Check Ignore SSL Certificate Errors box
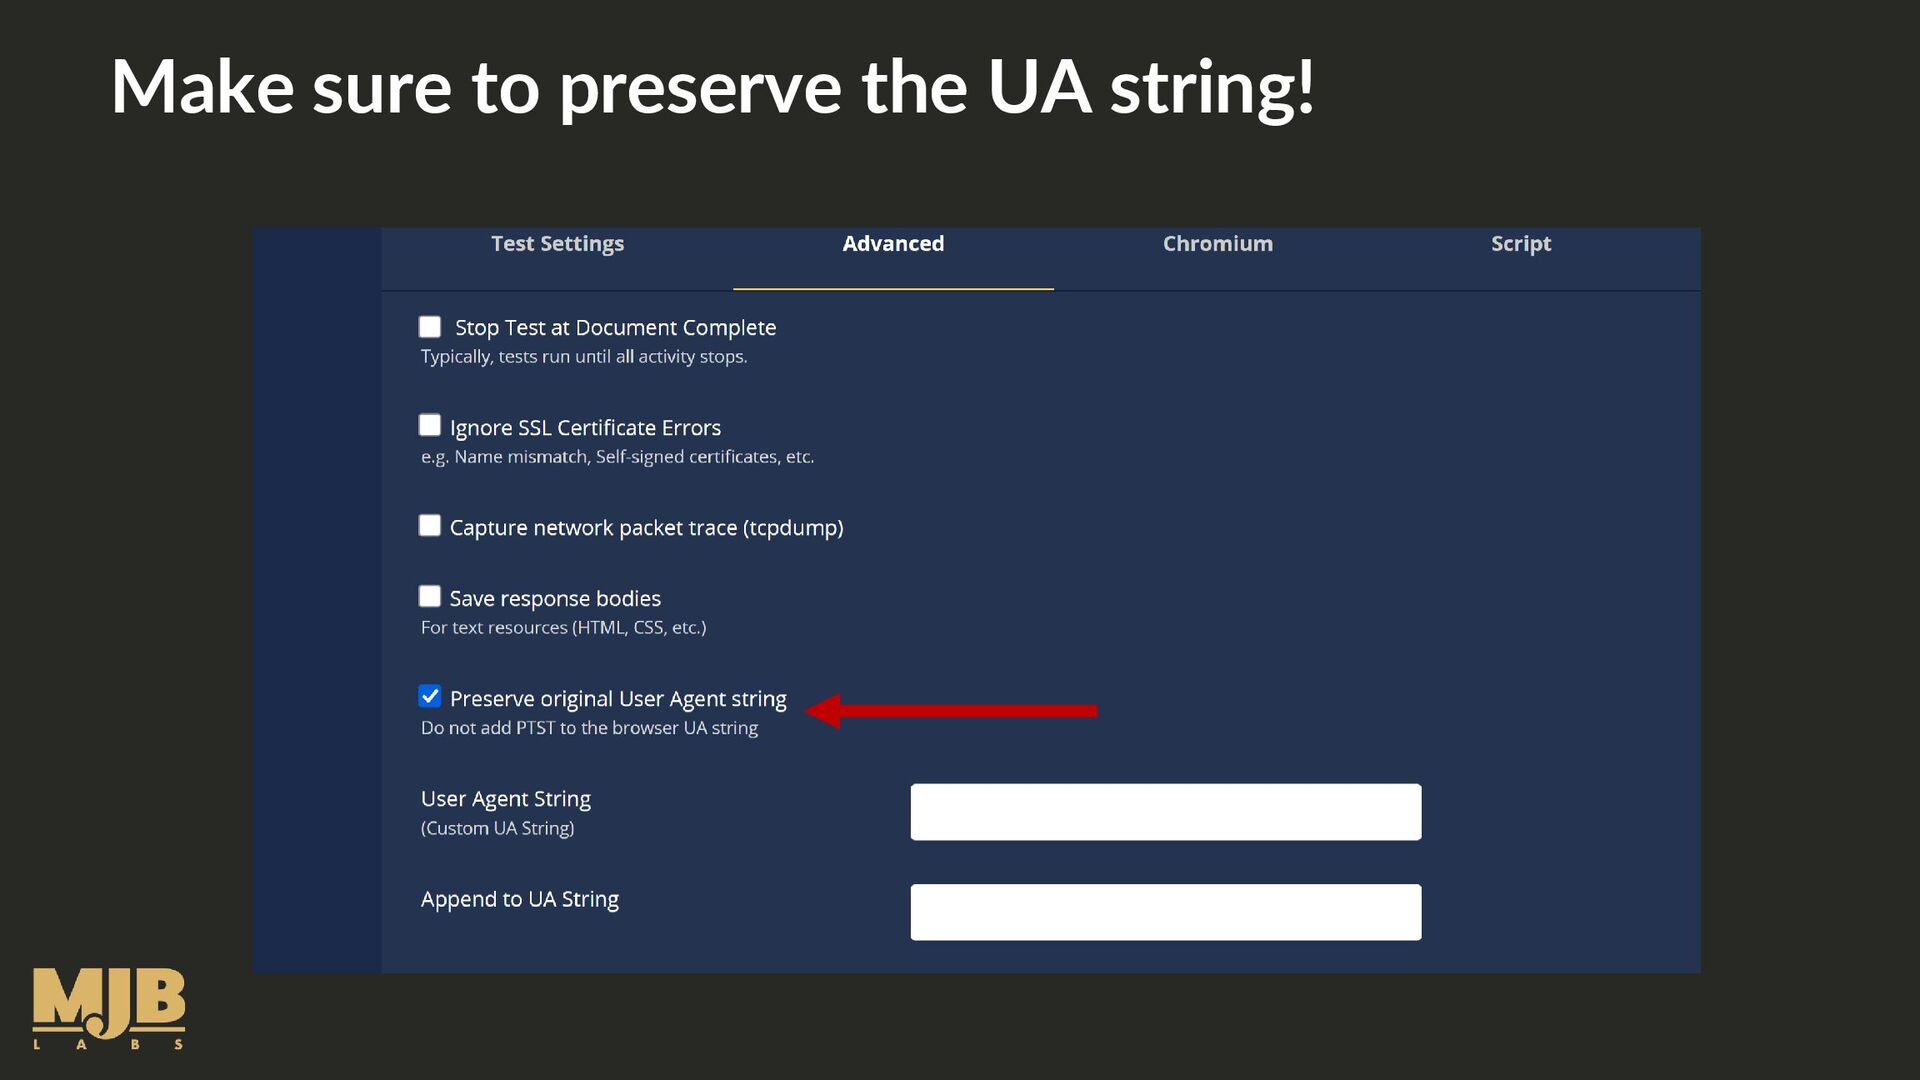 (x=430, y=425)
